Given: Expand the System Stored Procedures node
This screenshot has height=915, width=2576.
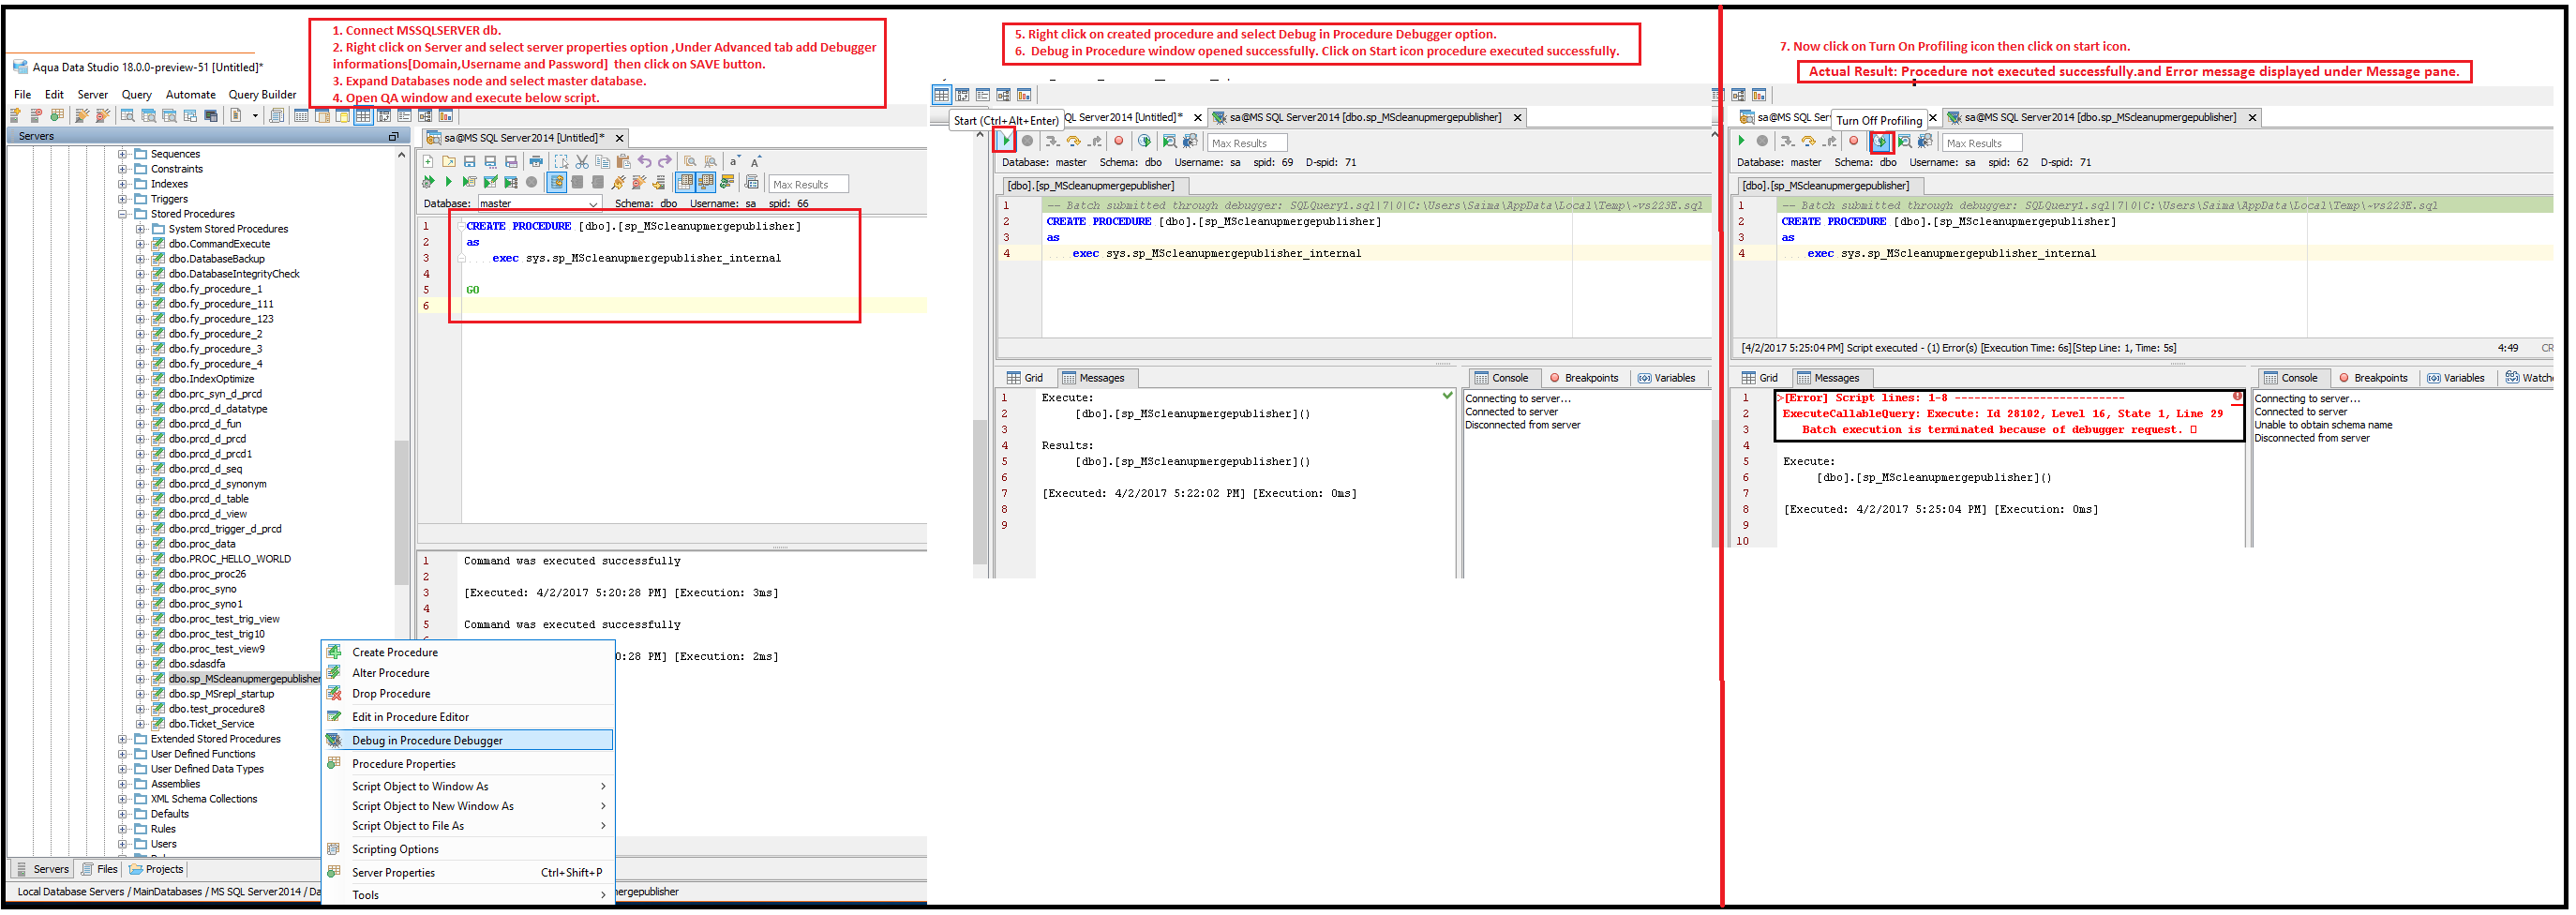Looking at the screenshot, I should pos(140,229).
